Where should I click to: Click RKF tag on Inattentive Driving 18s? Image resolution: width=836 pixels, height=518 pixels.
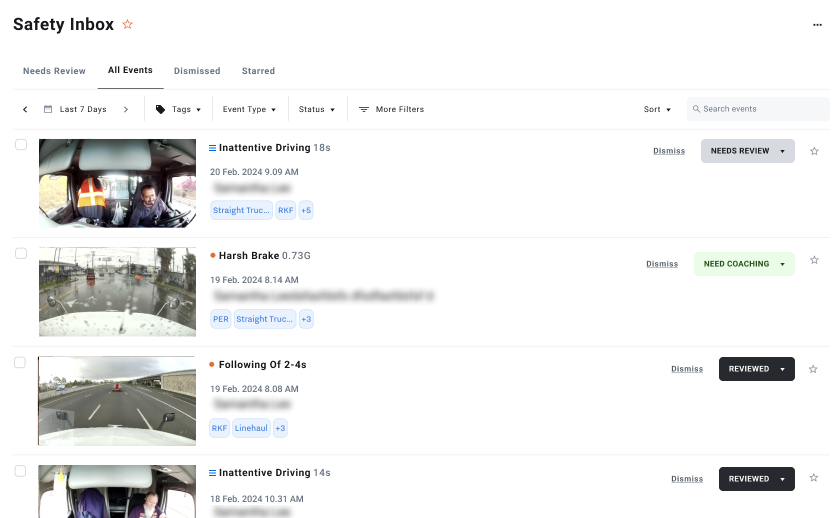coord(286,210)
